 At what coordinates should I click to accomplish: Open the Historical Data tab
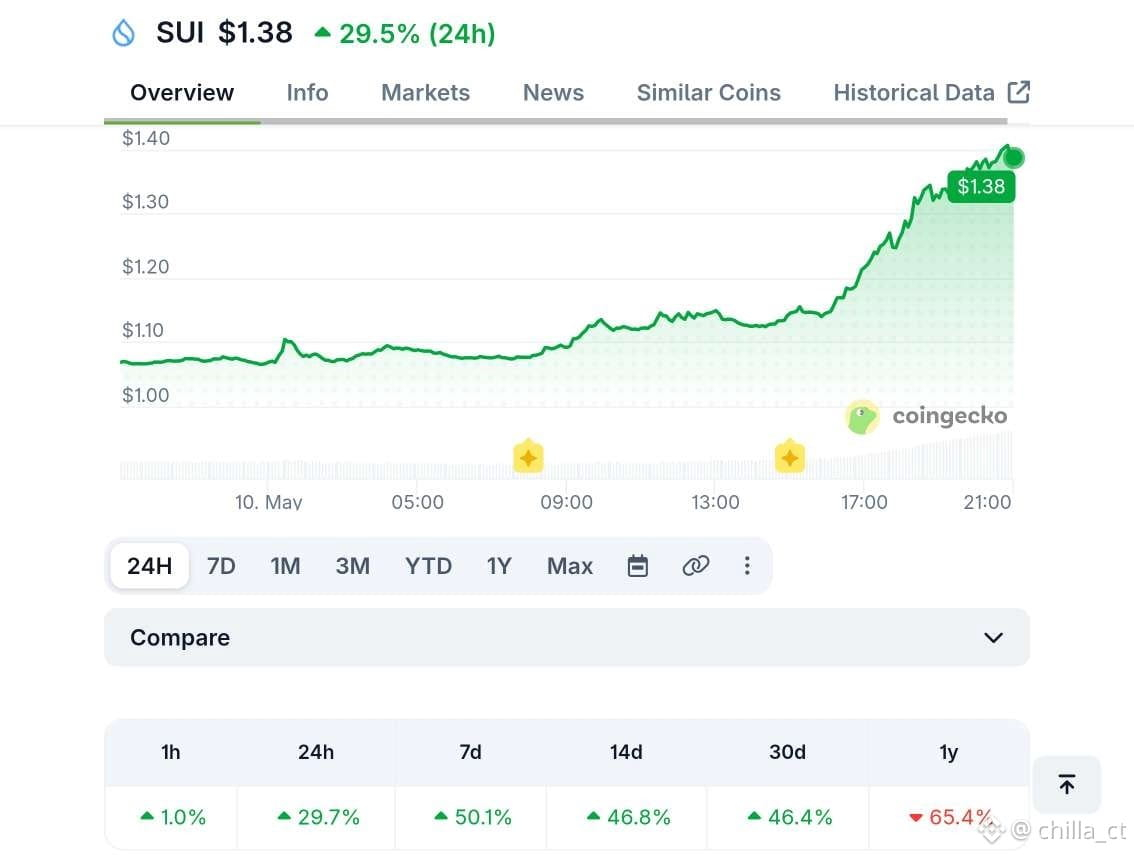(914, 93)
